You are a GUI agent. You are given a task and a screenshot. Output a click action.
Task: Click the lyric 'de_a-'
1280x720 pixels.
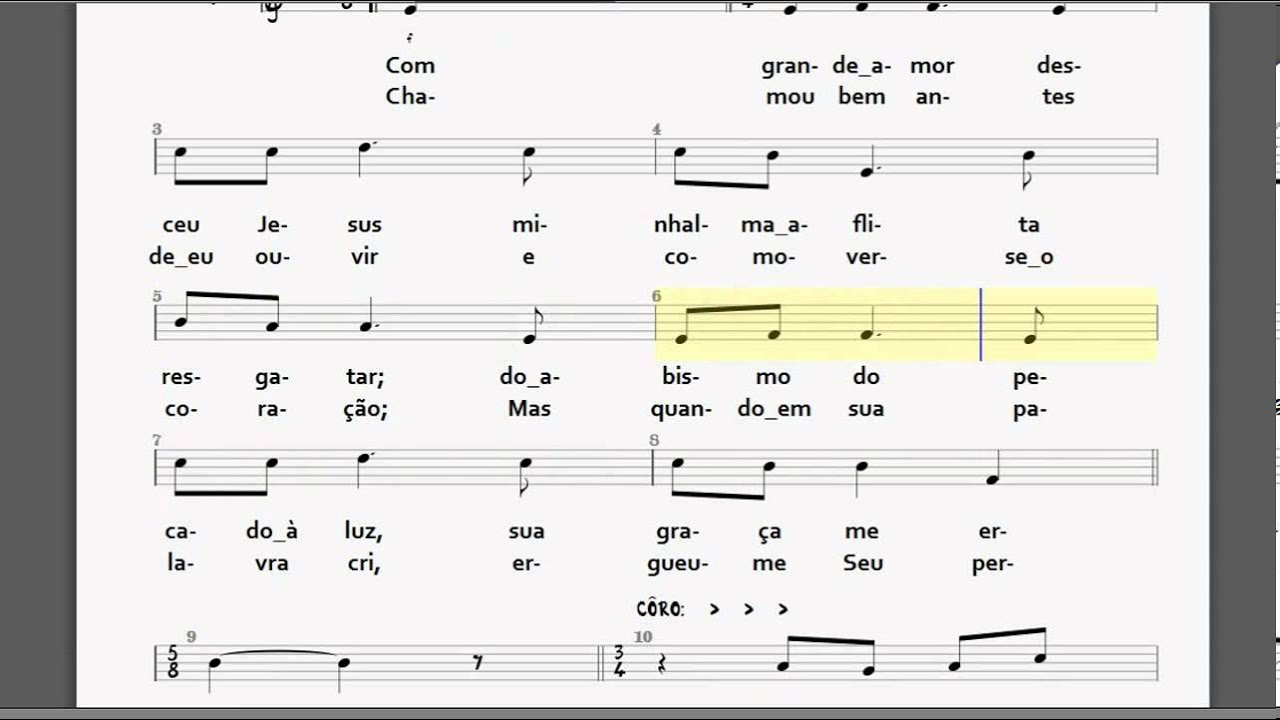tap(861, 66)
